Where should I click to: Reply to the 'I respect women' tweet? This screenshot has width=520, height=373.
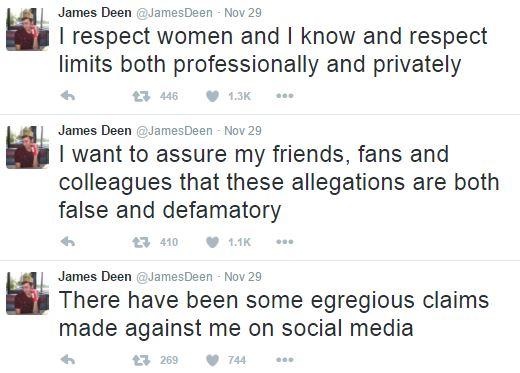68,96
